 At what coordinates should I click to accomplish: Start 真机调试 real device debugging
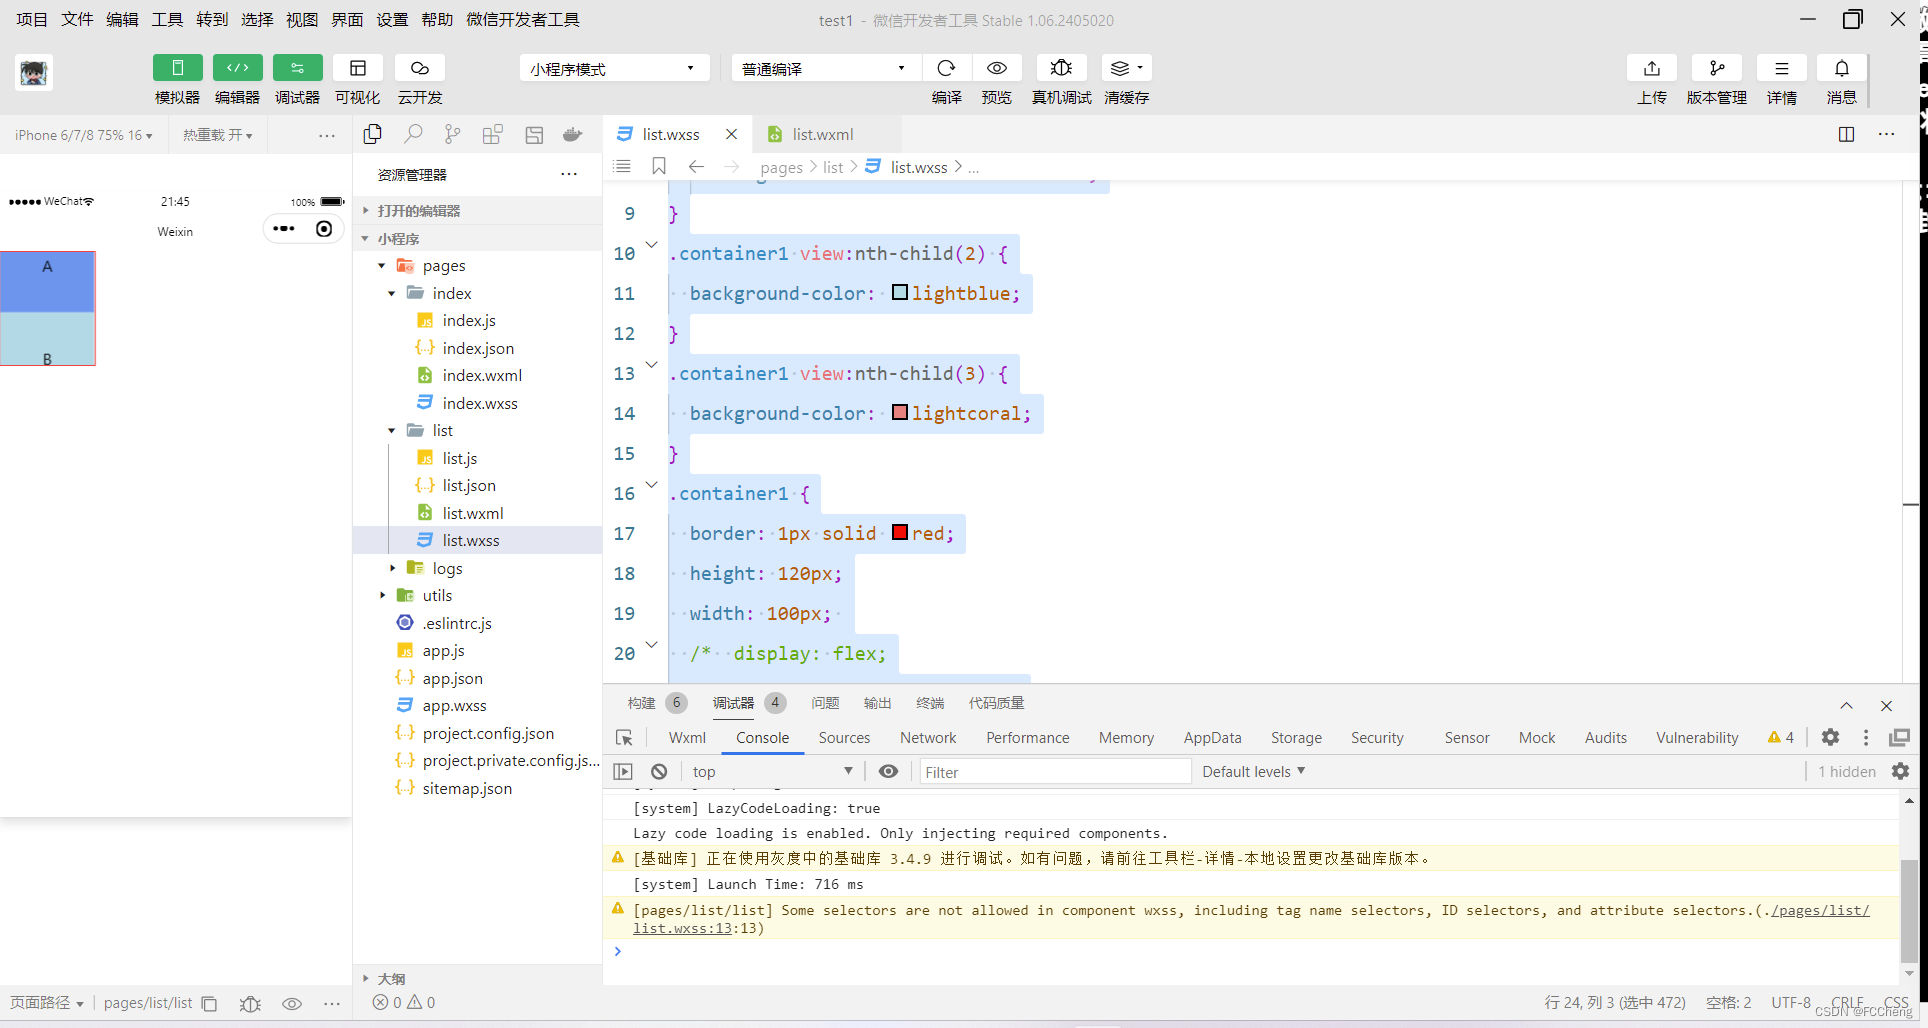1060,67
